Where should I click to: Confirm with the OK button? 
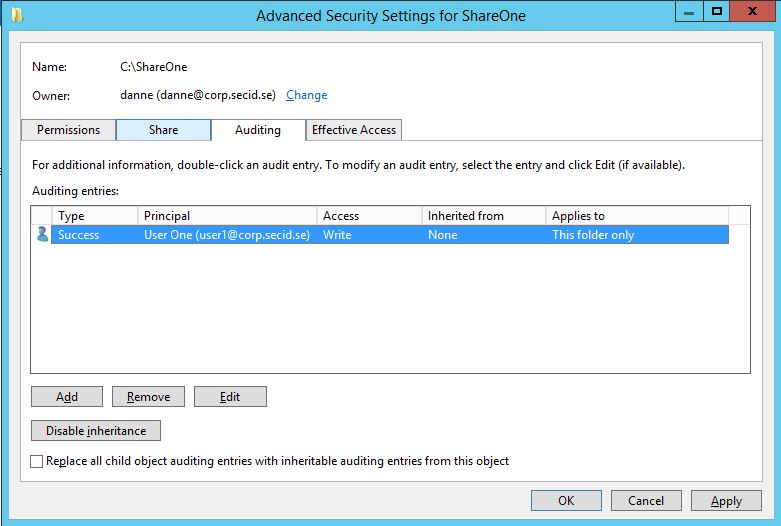(566, 501)
